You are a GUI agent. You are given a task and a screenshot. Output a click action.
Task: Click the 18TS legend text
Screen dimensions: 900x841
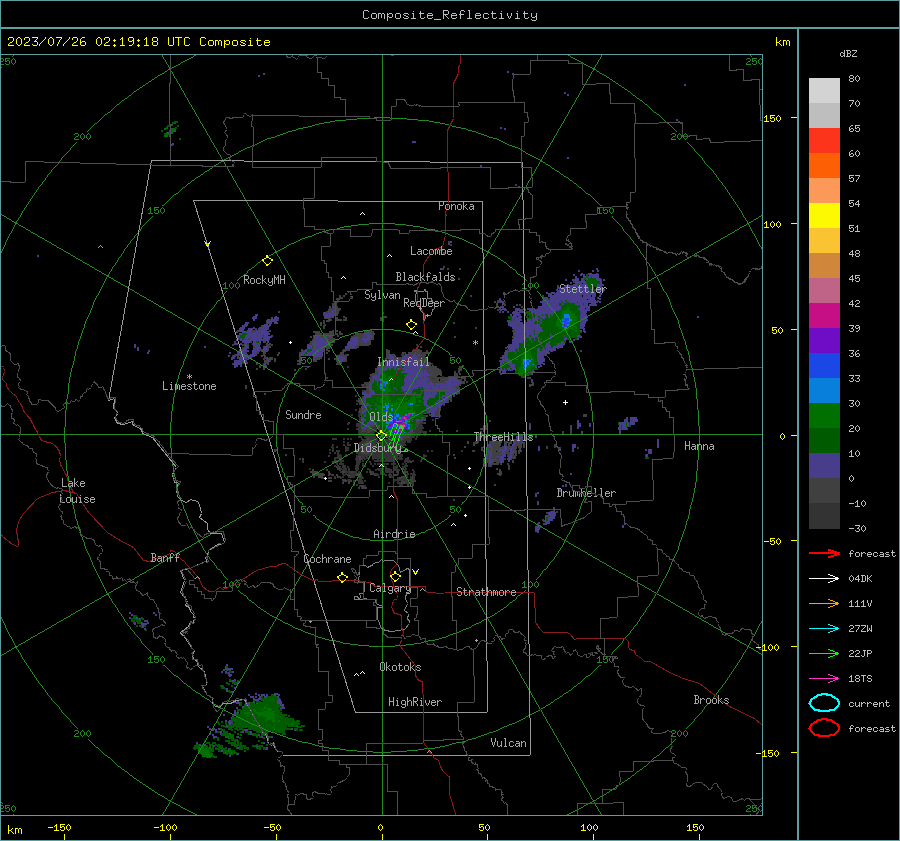coord(860,679)
